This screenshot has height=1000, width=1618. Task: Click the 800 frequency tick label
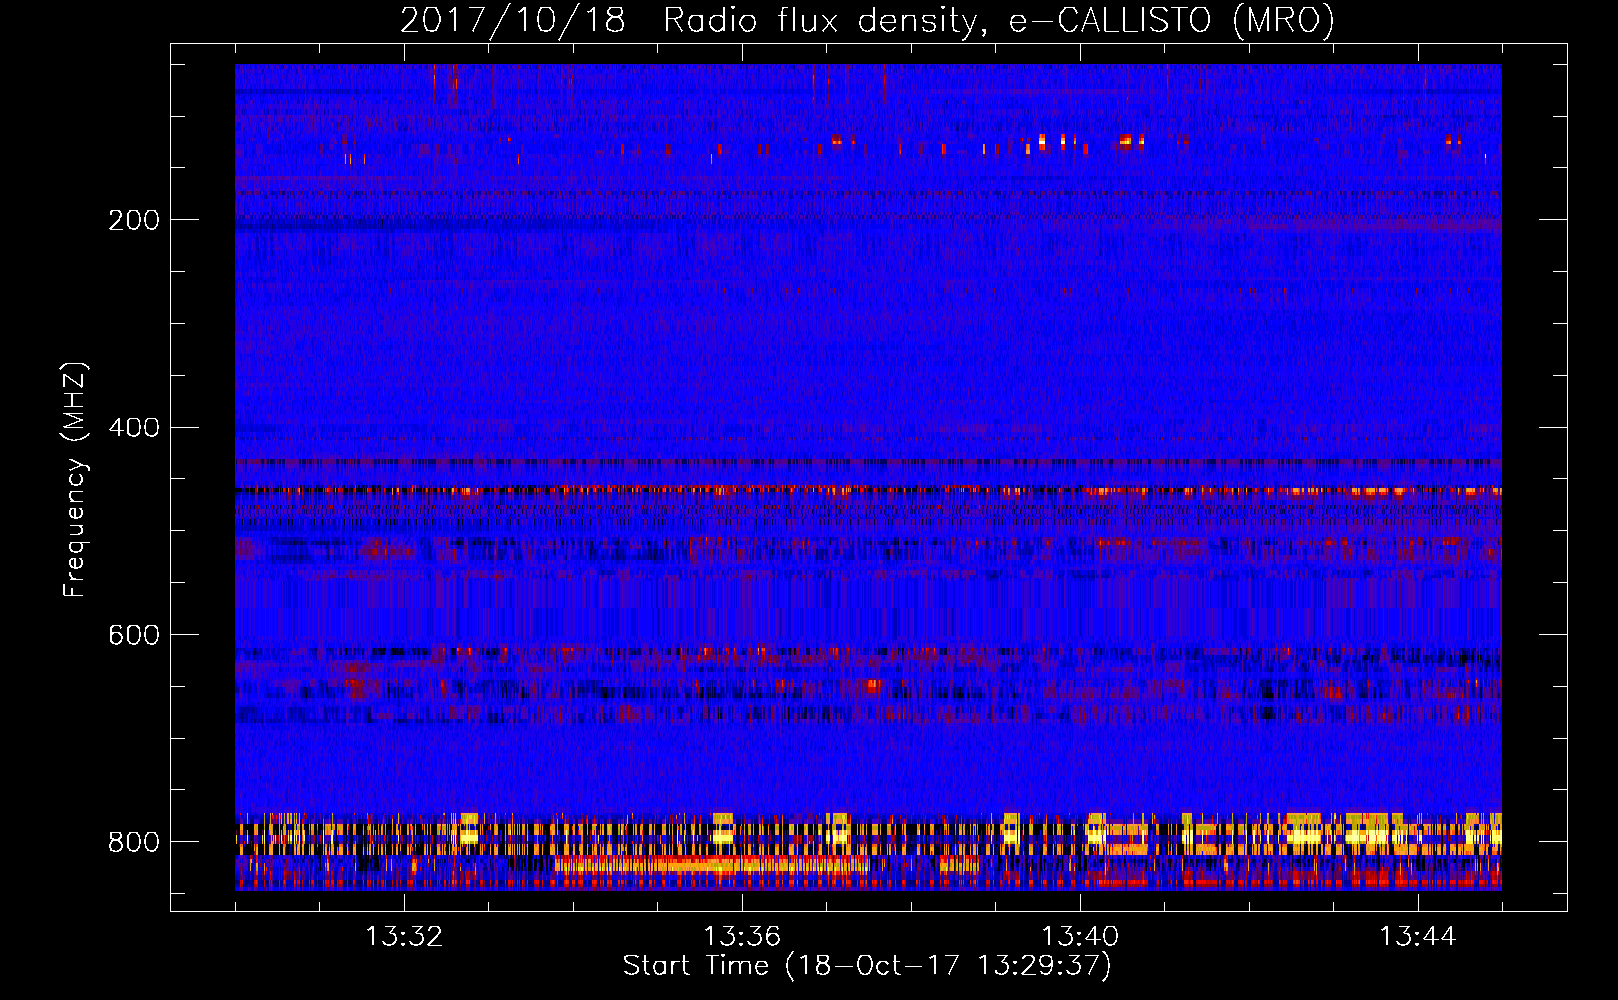point(134,842)
